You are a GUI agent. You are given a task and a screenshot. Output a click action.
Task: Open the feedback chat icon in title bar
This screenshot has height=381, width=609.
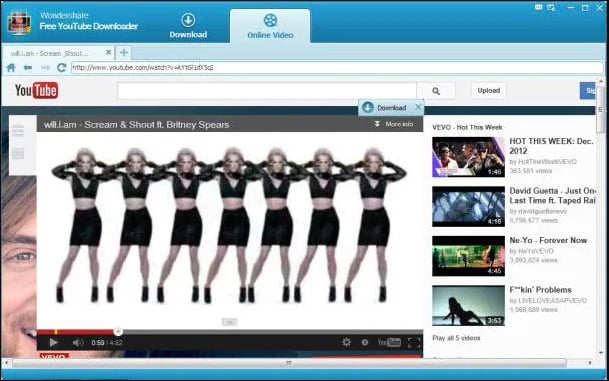[x=538, y=7]
